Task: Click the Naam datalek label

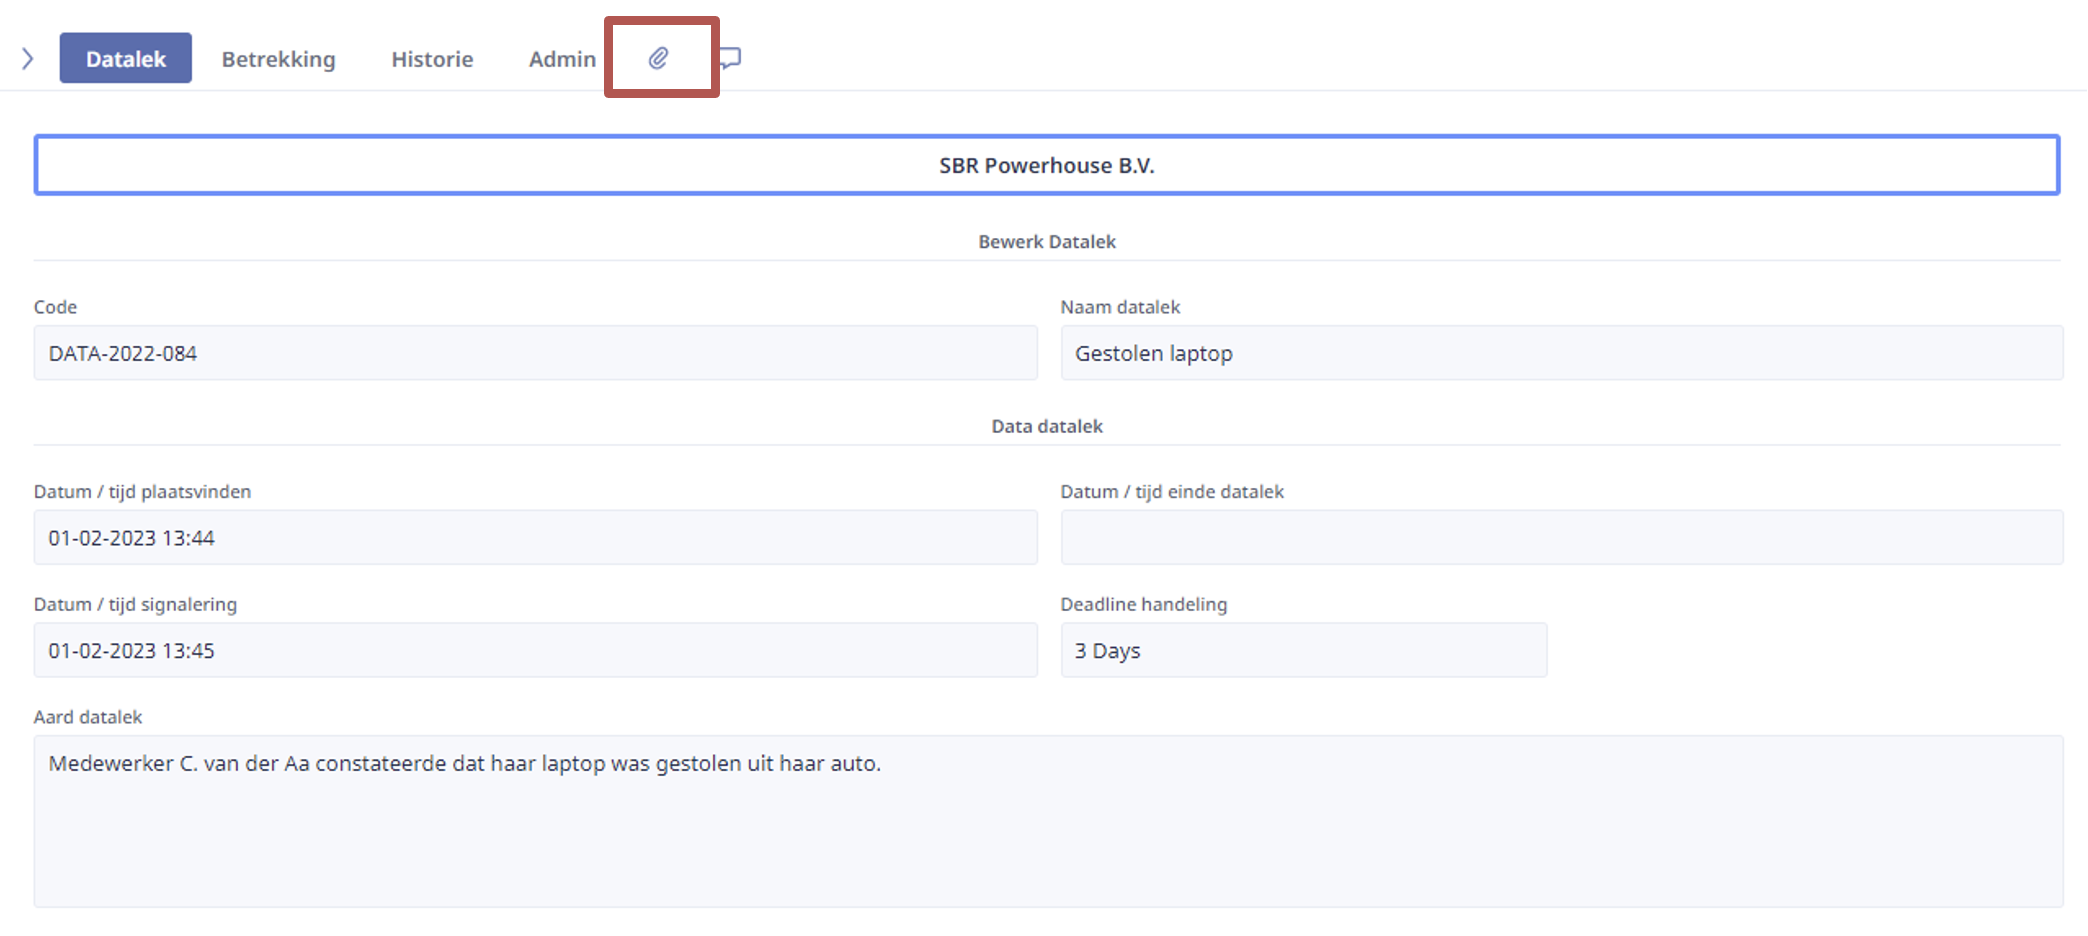Action: click(x=1120, y=307)
